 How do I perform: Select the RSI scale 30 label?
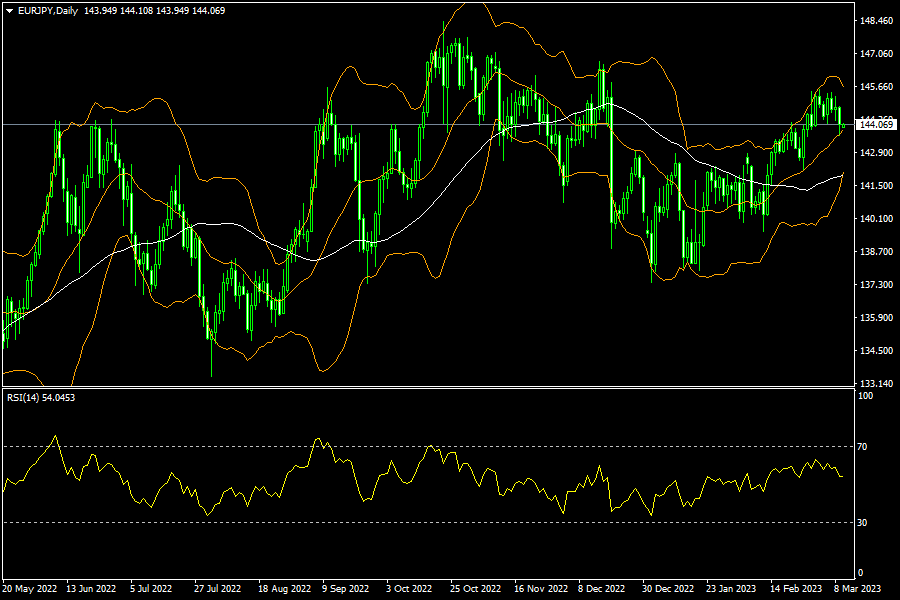point(862,522)
